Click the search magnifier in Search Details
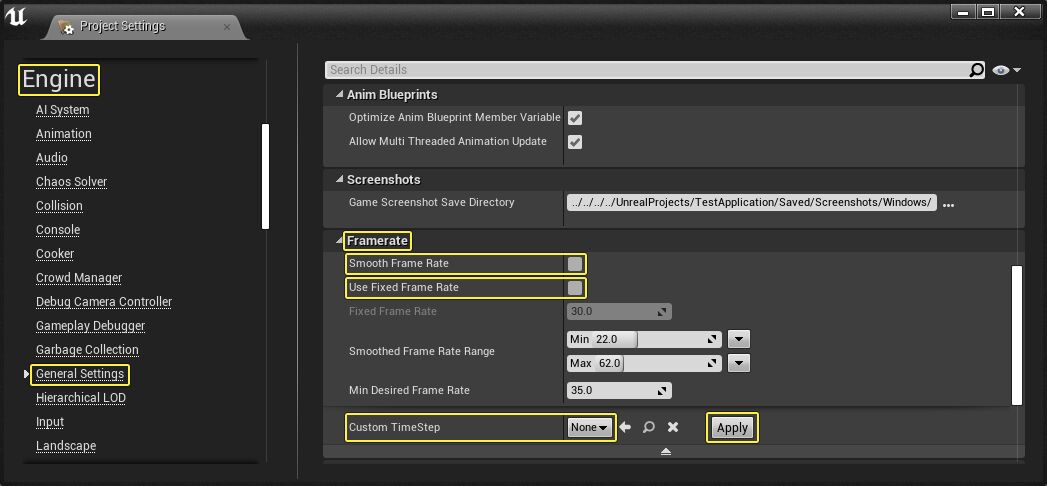Image resolution: width=1047 pixels, height=486 pixels. pos(976,69)
